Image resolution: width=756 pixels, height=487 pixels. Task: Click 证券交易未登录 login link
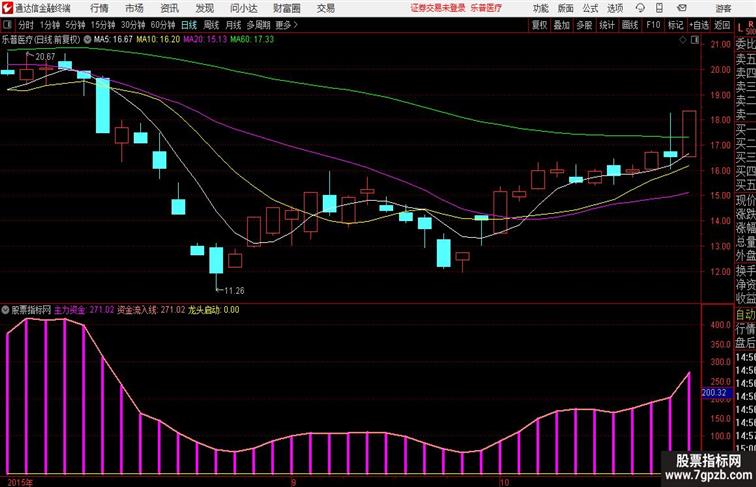tap(438, 8)
